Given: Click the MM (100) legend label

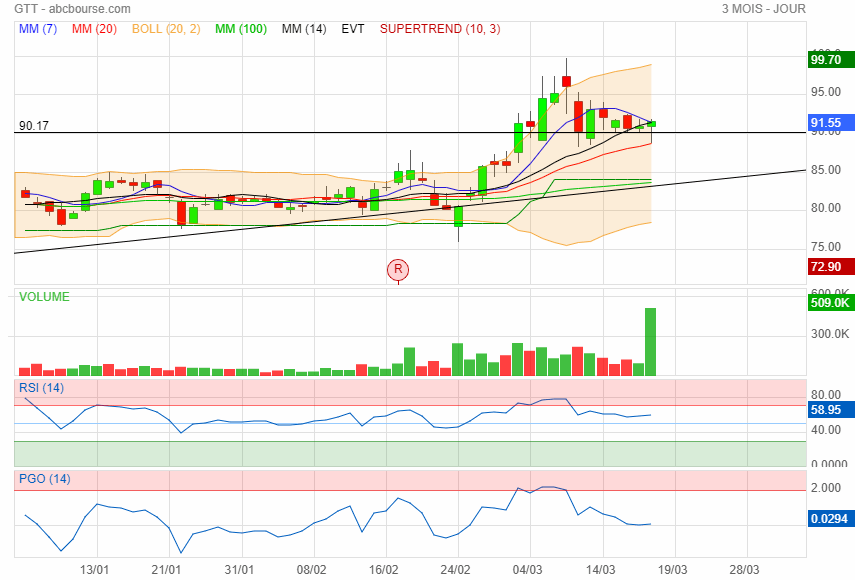Looking at the screenshot, I should (x=240, y=29).
